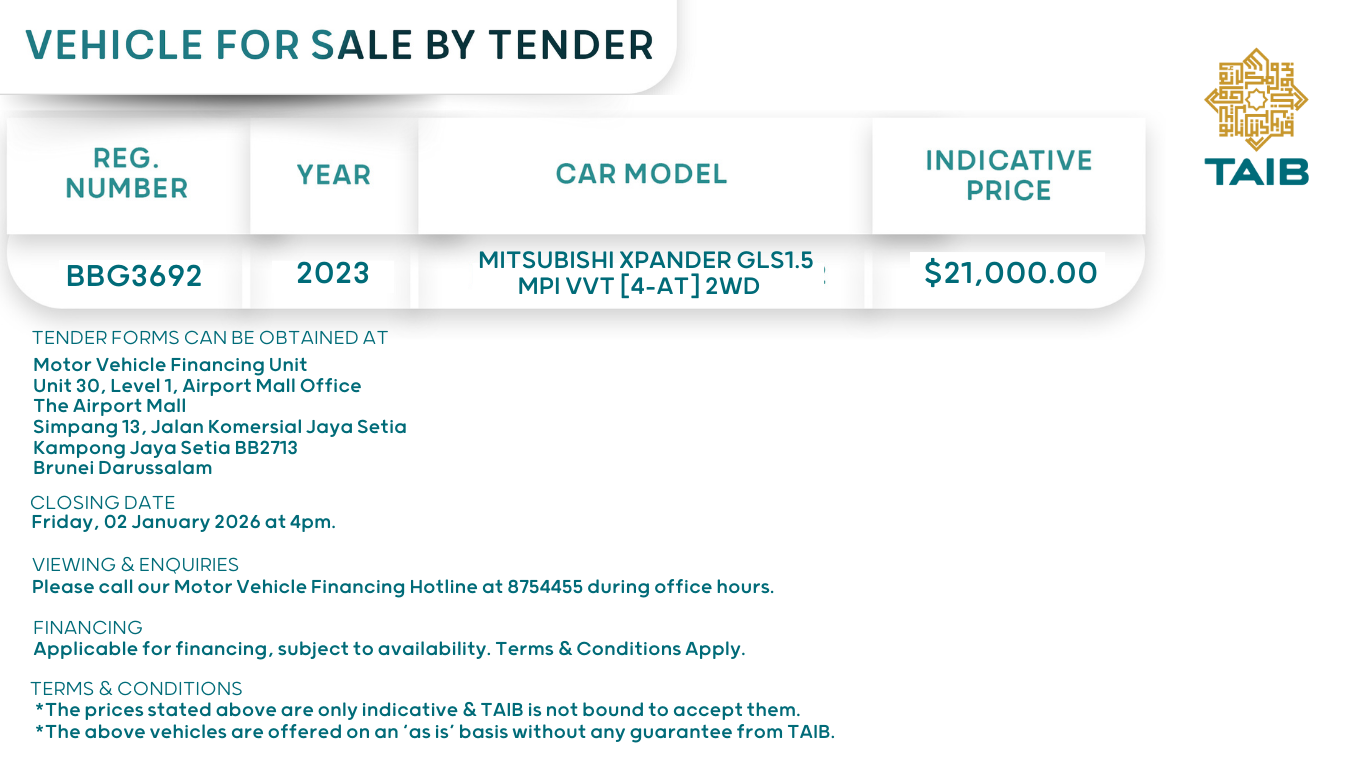Viewport: 1366px width, 768px height.
Task: Select the REG. NUMBER column header
Action: [127, 173]
